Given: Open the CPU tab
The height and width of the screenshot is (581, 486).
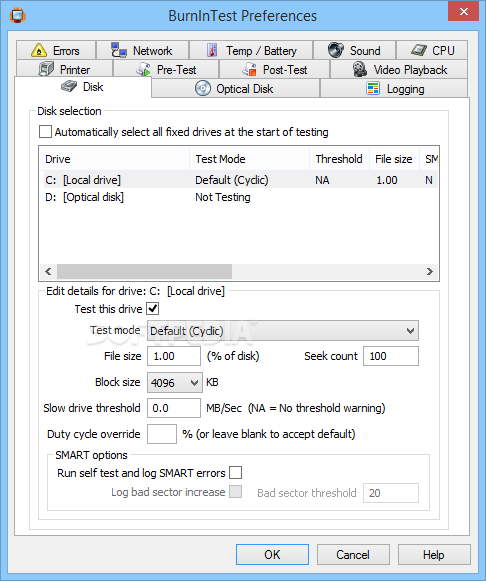Looking at the screenshot, I should tap(432, 50).
